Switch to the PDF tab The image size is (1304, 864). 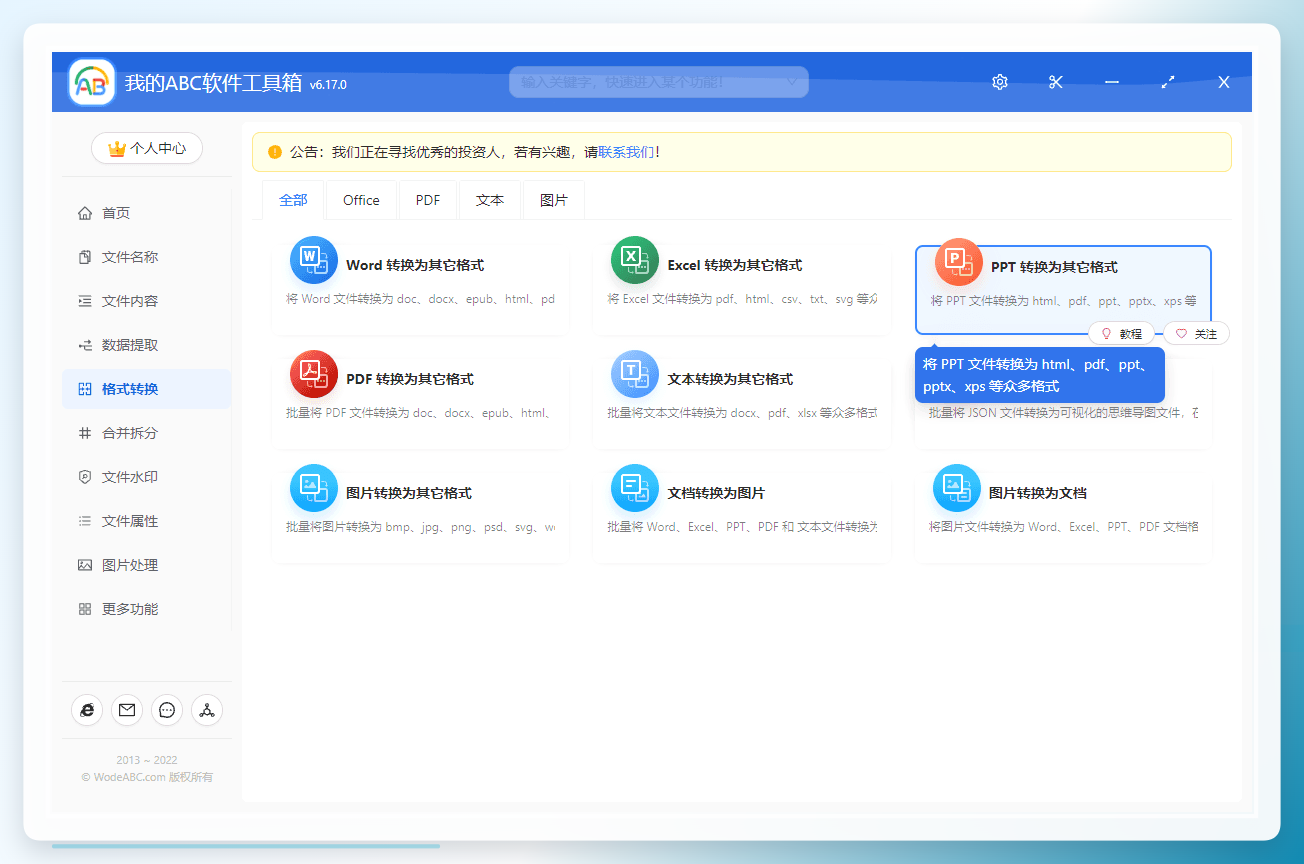[428, 200]
